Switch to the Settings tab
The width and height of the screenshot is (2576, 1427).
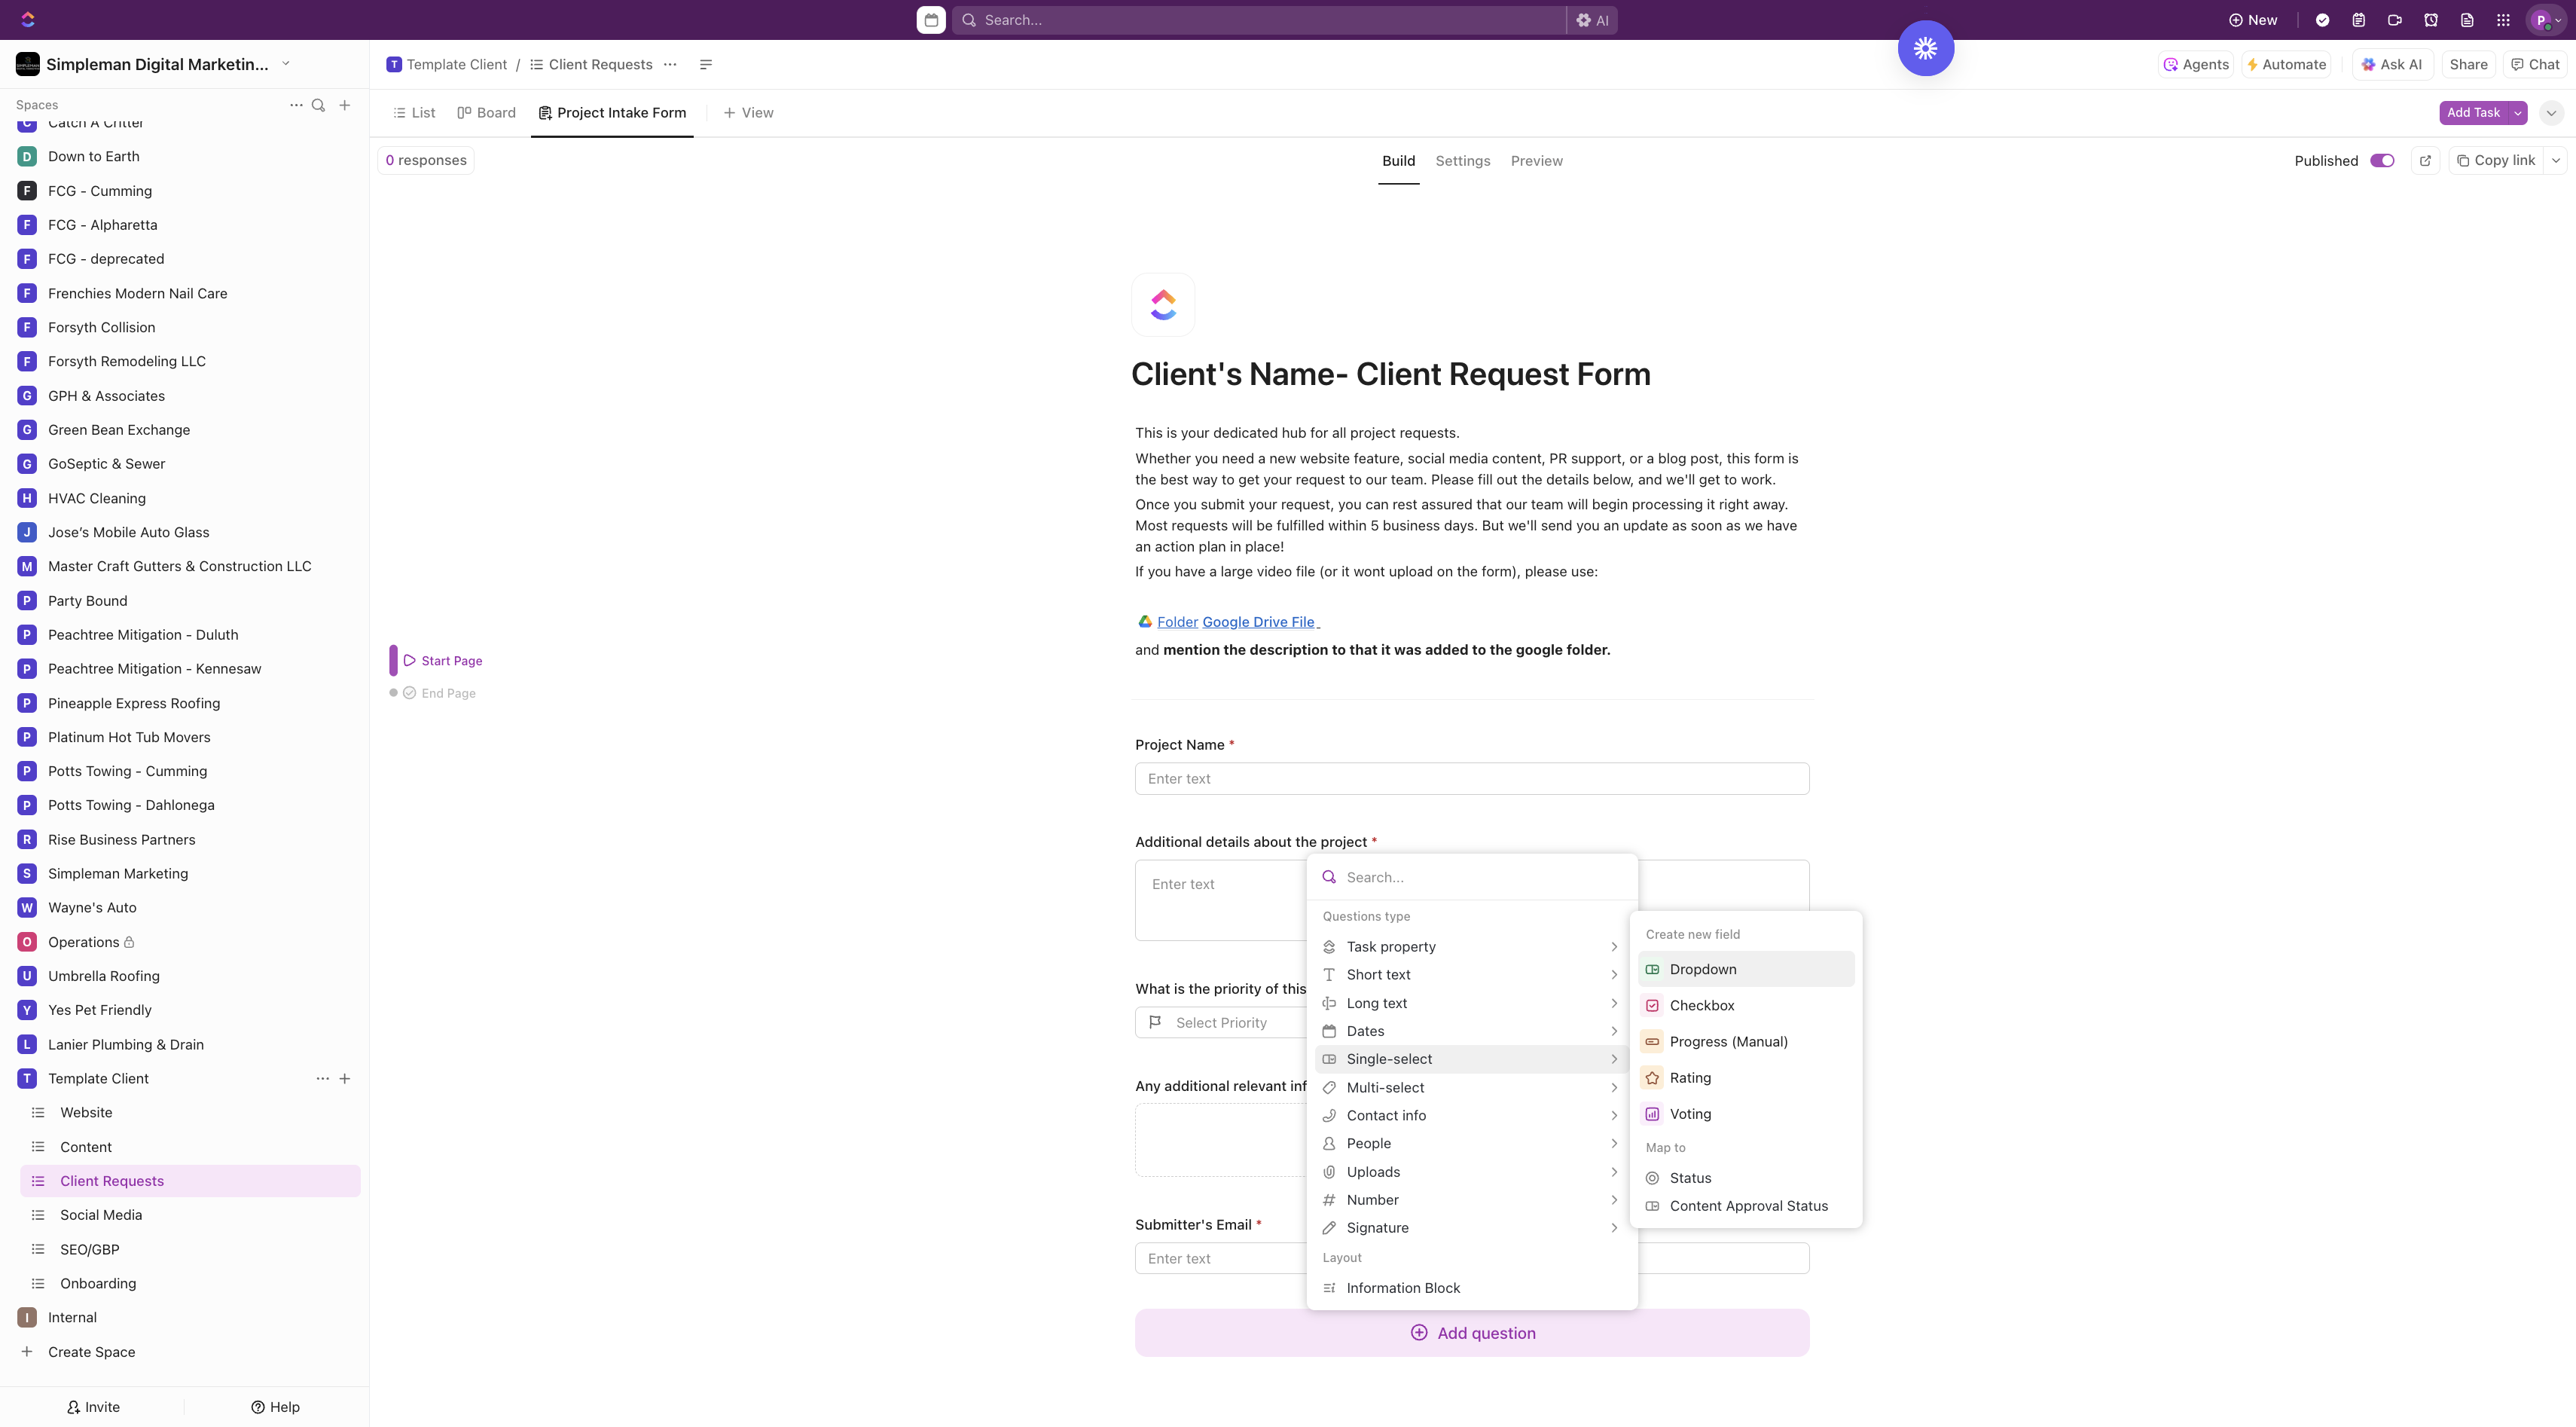pyautogui.click(x=1462, y=161)
